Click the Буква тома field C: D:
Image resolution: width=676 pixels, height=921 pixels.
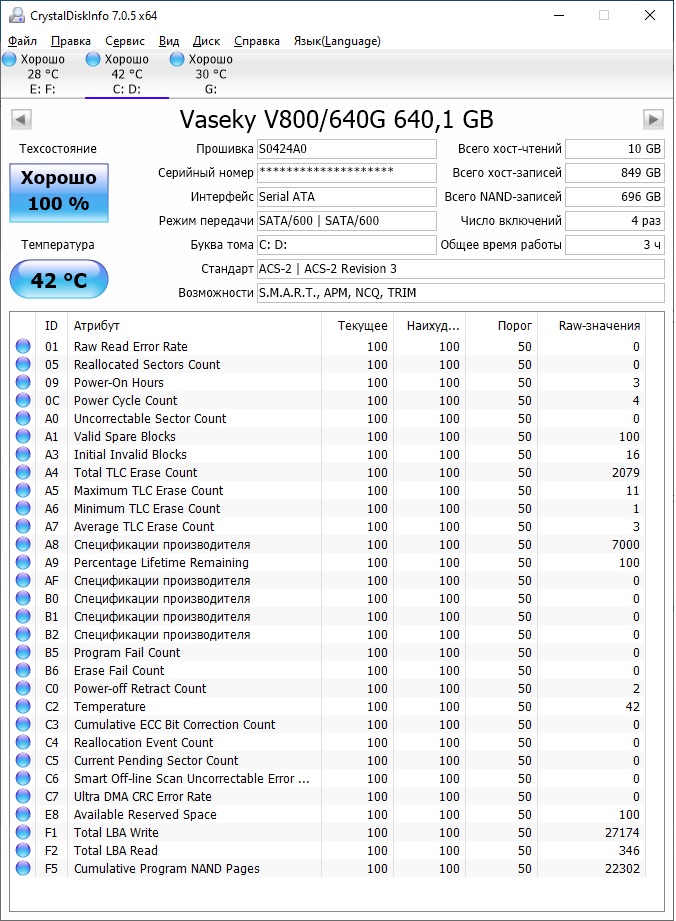tap(347, 245)
